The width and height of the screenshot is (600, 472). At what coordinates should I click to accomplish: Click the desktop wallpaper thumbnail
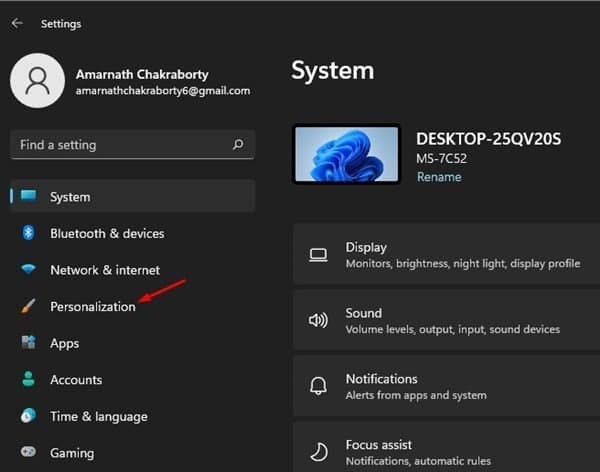pyautogui.click(x=347, y=154)
